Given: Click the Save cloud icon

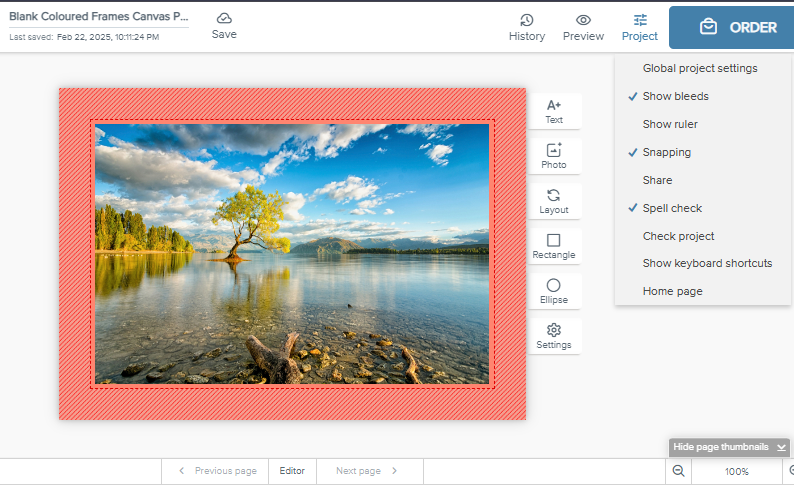Looking at the screenshot, I should pos(224,19).
